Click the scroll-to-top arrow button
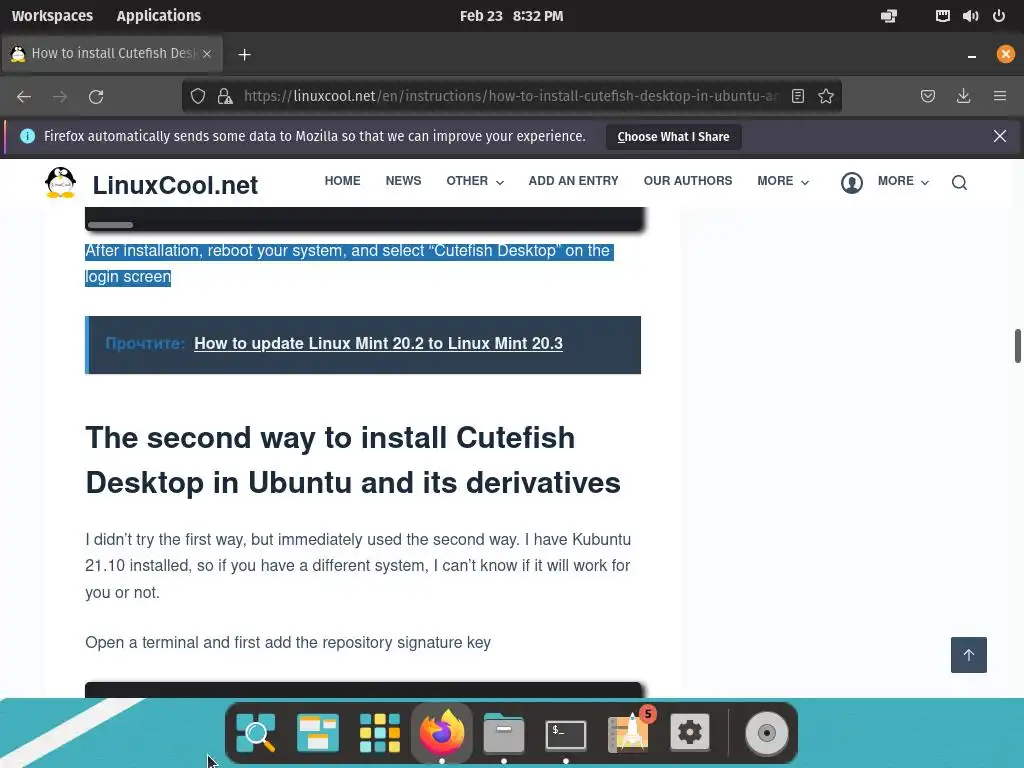This screenshot has height=768, width=1024. (968, 654)
